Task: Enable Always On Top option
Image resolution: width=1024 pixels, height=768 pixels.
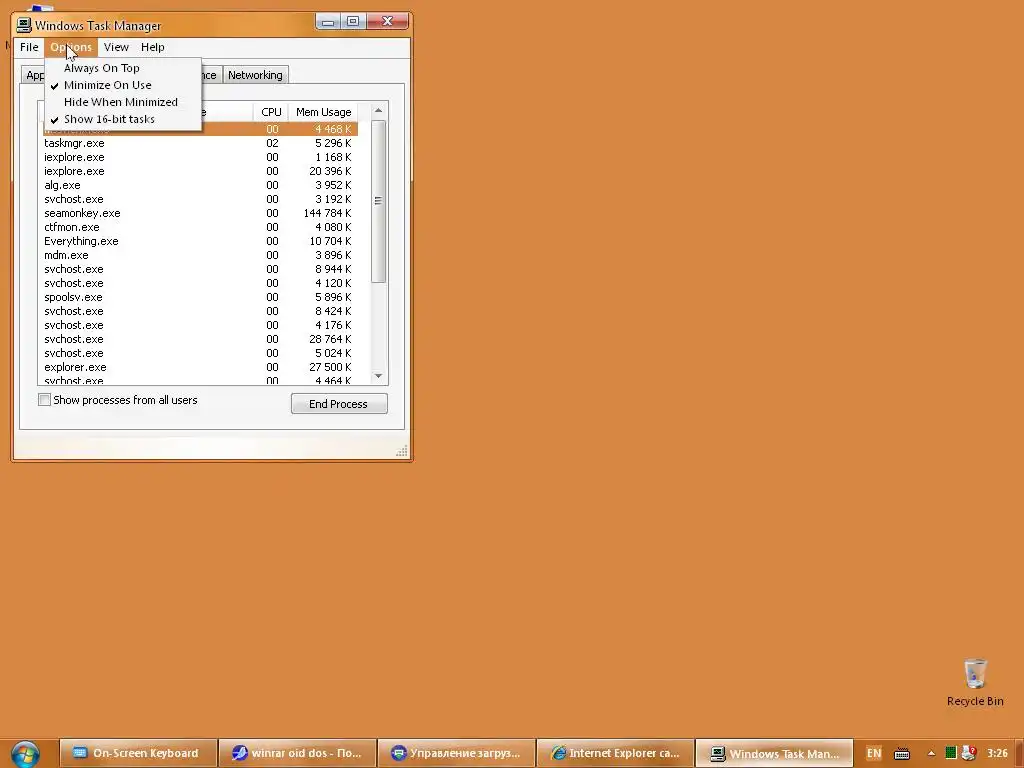Action: coord(123,68)
